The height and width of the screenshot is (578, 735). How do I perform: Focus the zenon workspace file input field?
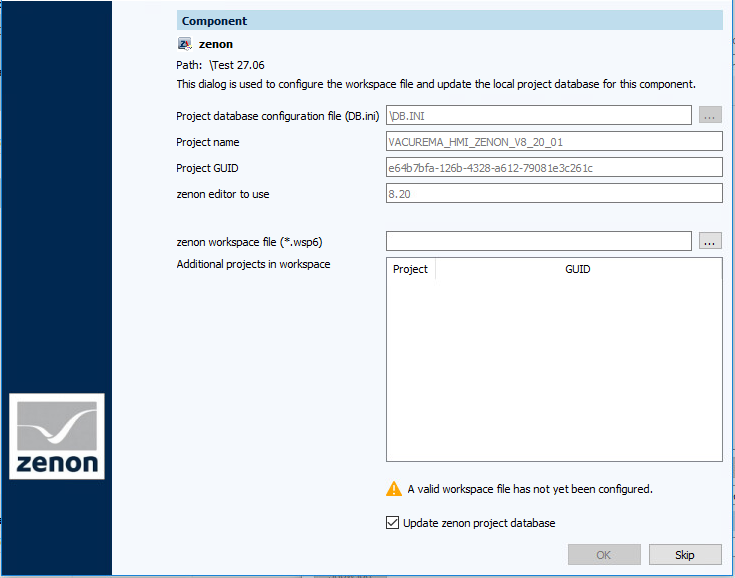coord(538,241)
